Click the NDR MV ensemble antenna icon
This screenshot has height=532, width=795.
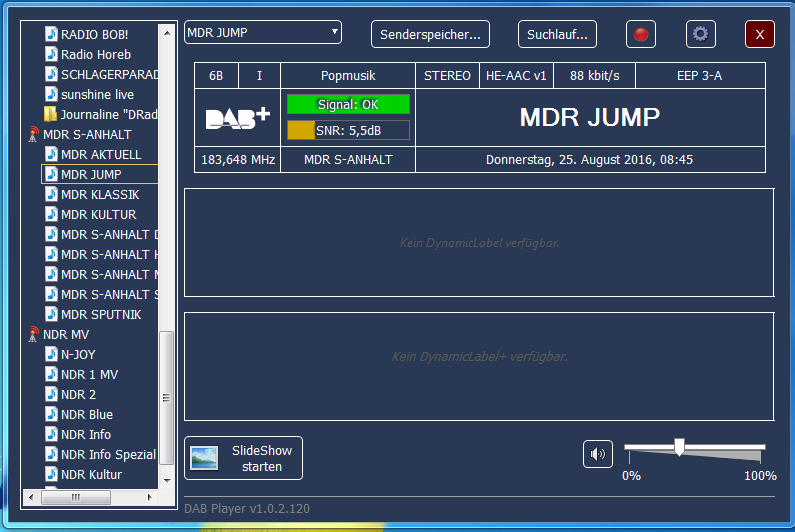tap(33, 335)
